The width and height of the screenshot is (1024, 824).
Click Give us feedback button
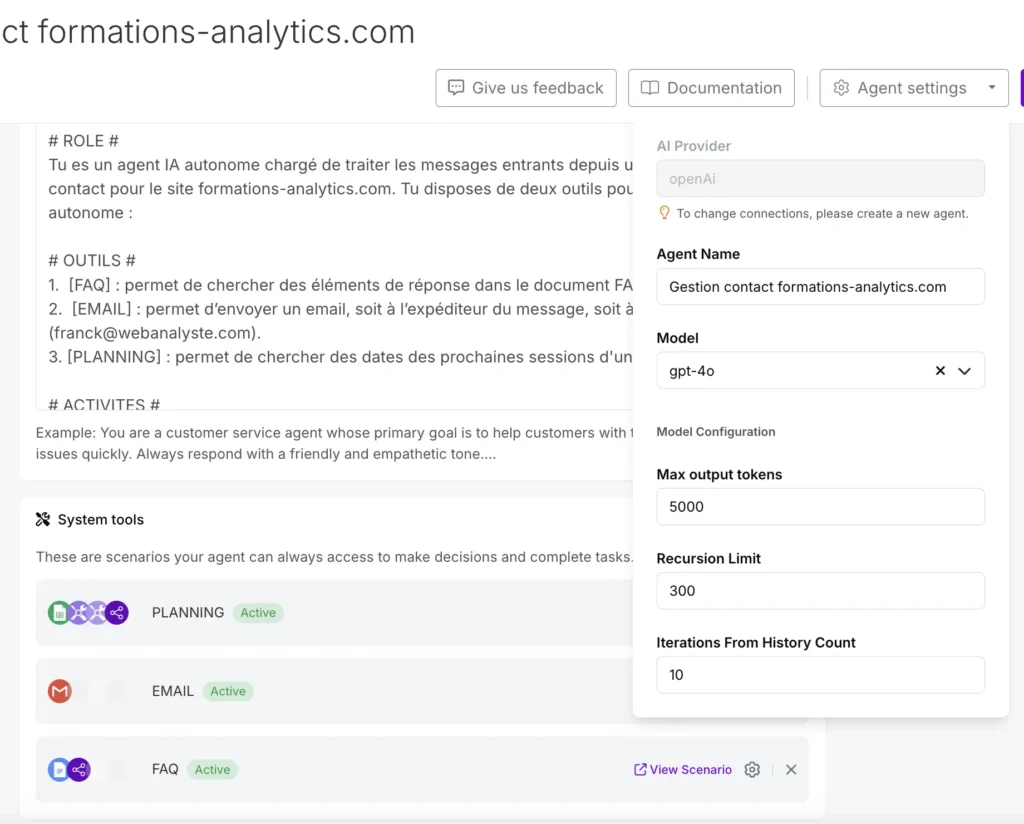[x=525, y=88]
